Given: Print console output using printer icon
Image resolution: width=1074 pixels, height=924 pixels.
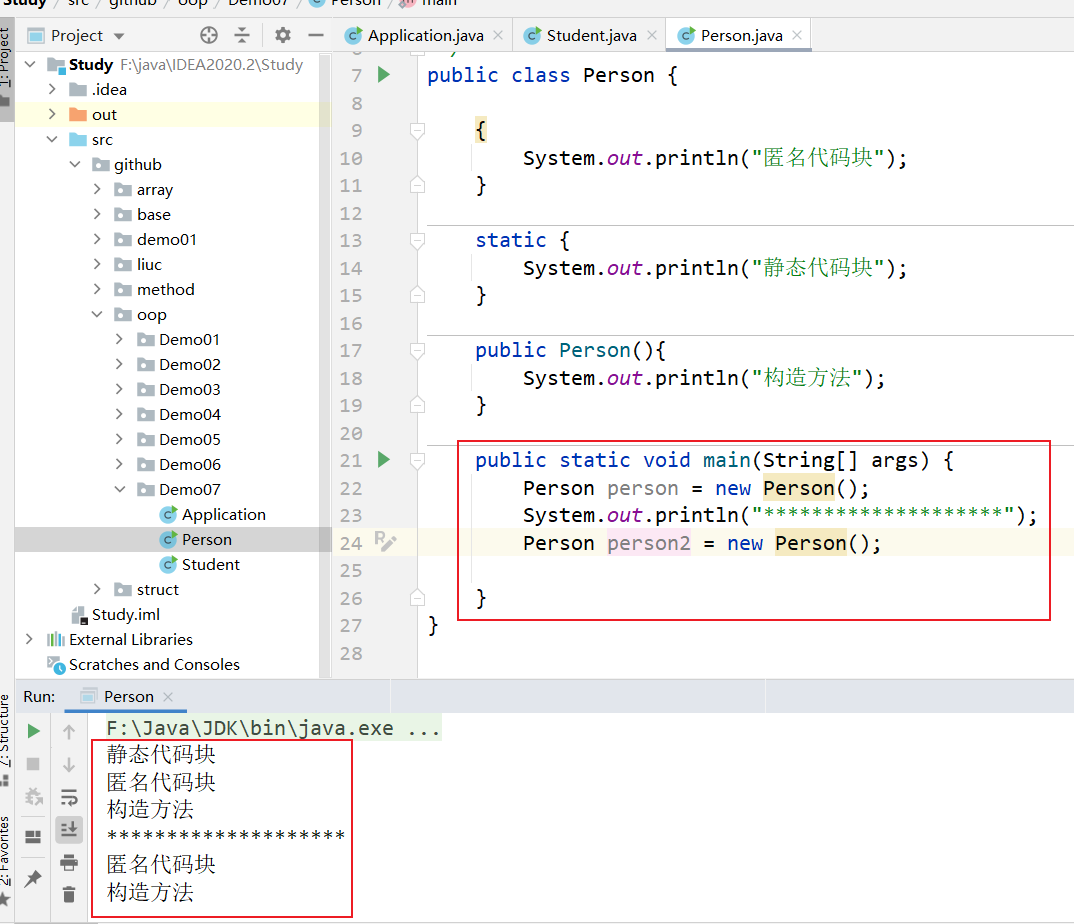Looking at the screenshot, I should (x=69, y=862).
